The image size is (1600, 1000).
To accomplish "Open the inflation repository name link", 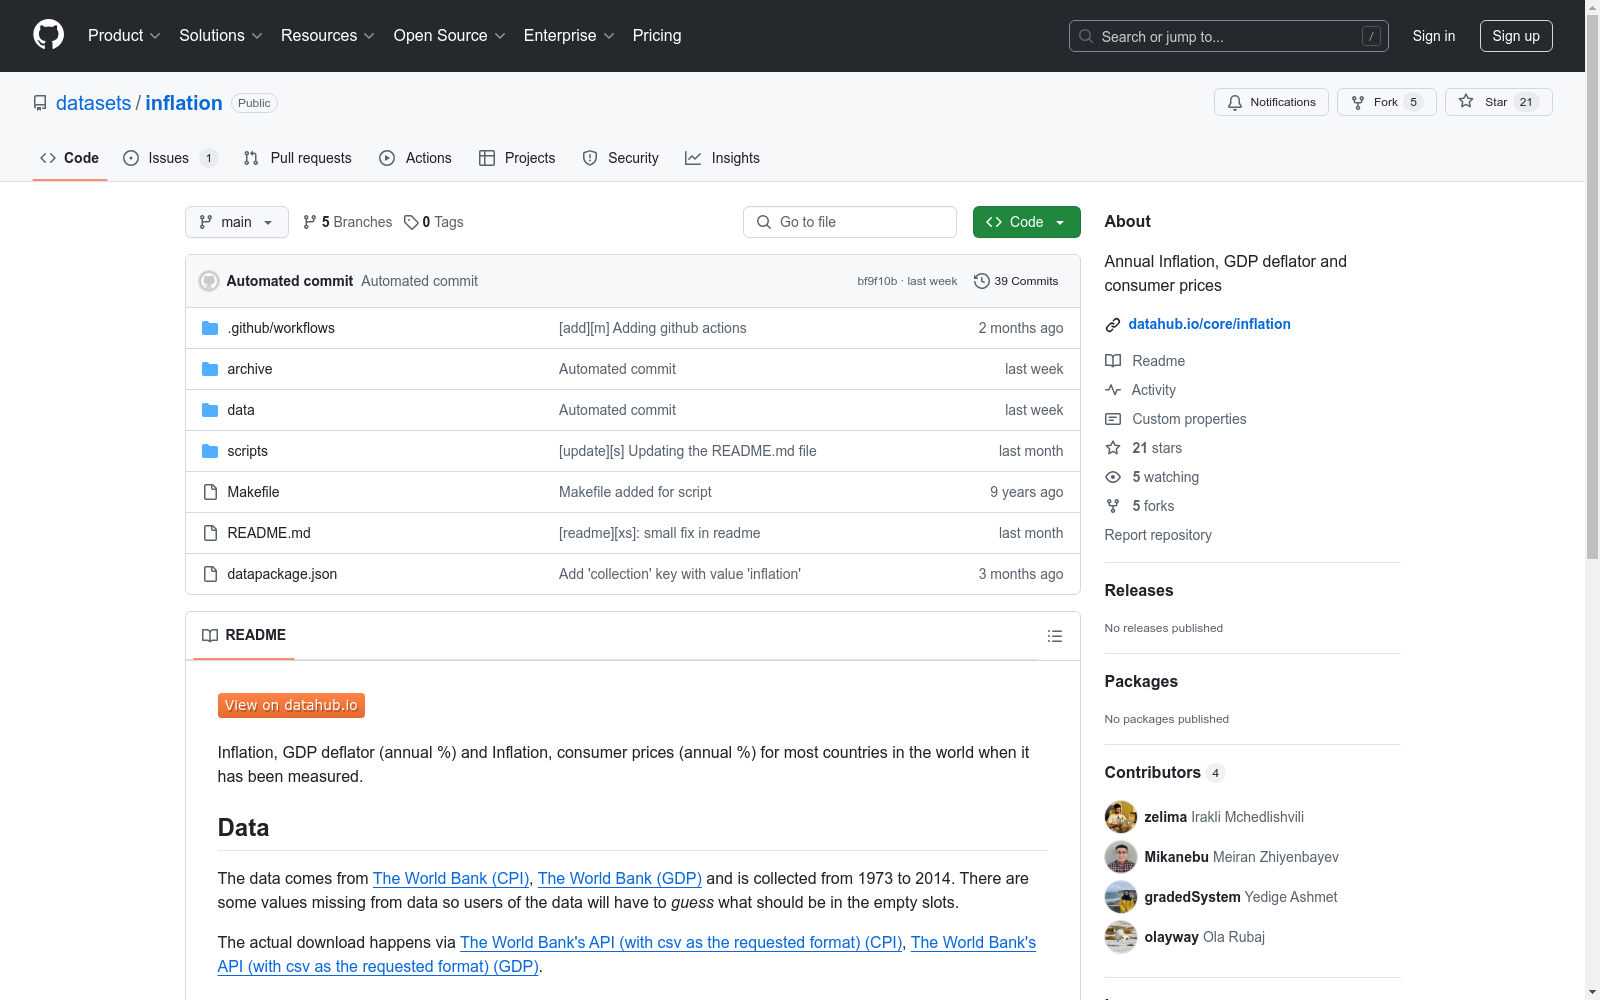I will [x=184, y=103].
